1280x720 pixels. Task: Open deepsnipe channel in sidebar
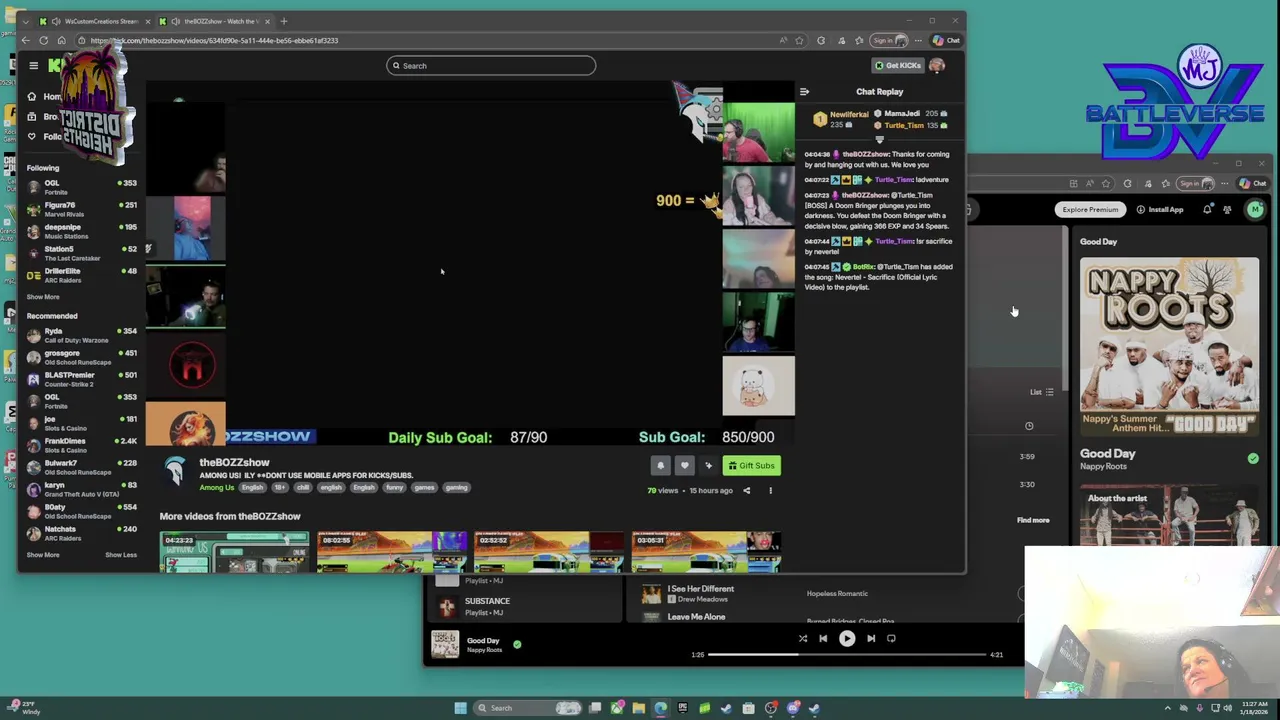pos(82,232)
